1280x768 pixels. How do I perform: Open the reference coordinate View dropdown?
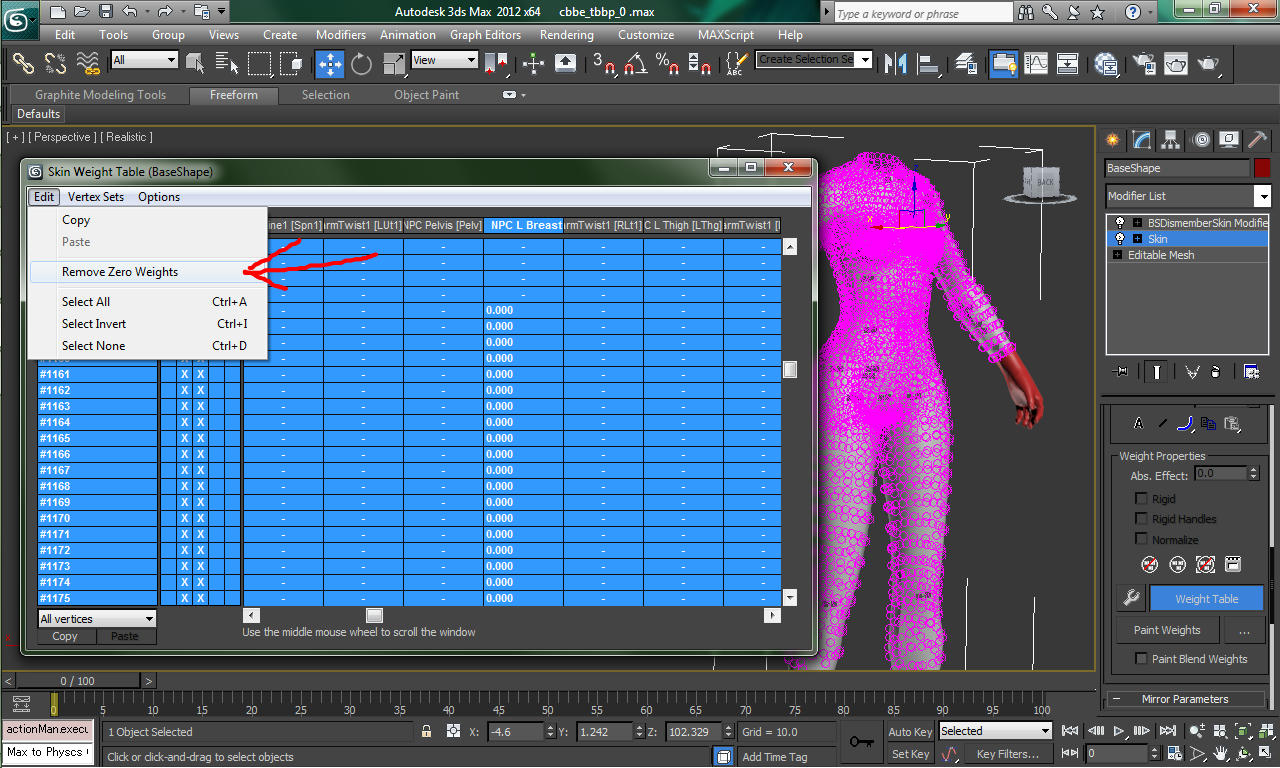coord(445,60)
